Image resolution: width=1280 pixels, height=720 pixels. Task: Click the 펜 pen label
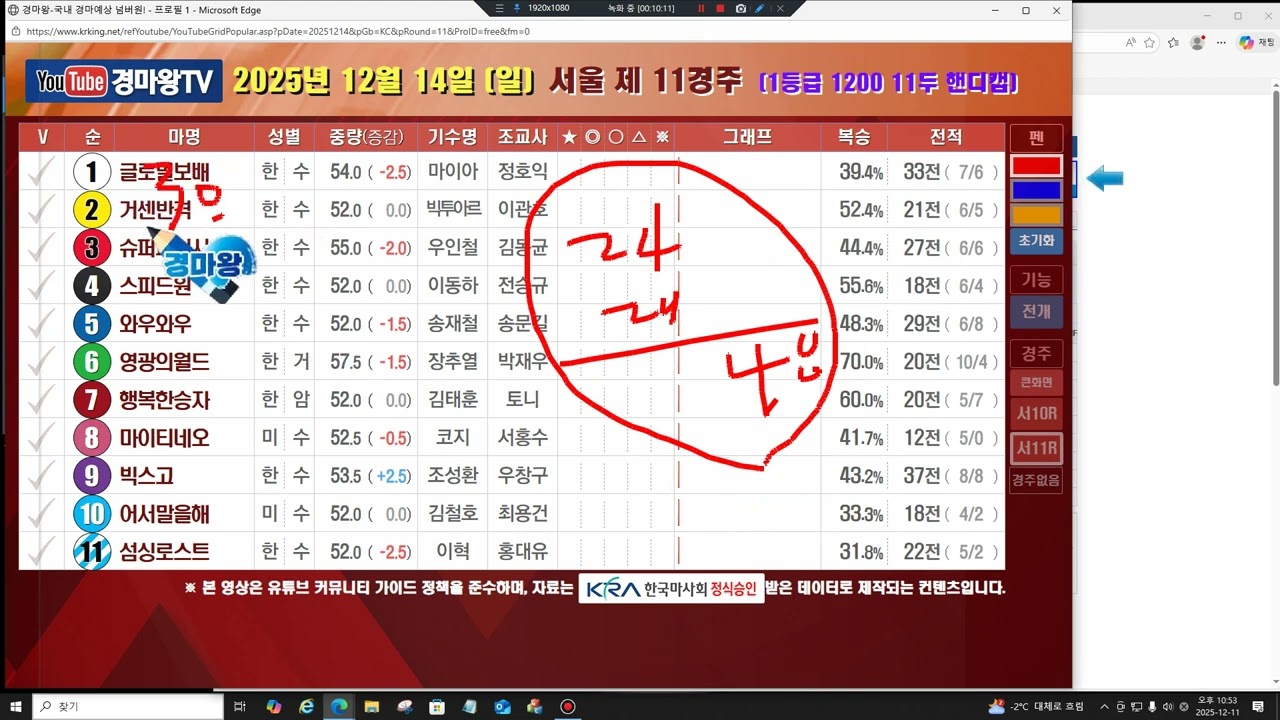click(x=1036, y=138)
